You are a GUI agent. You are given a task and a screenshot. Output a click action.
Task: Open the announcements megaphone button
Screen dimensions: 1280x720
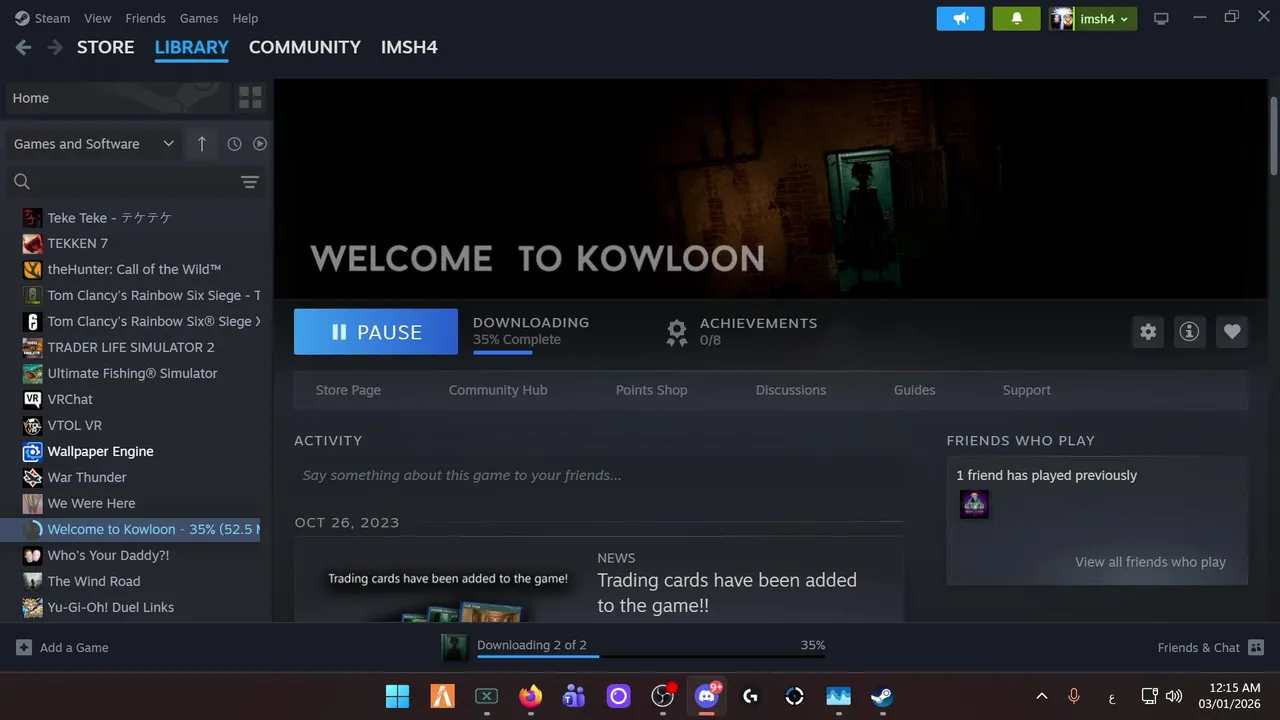point(961,18)
